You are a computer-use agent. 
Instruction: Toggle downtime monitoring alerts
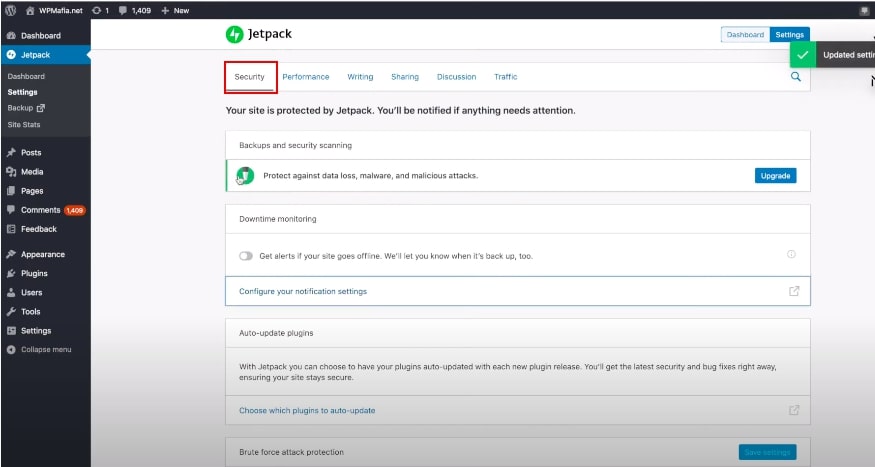[246, 256]
